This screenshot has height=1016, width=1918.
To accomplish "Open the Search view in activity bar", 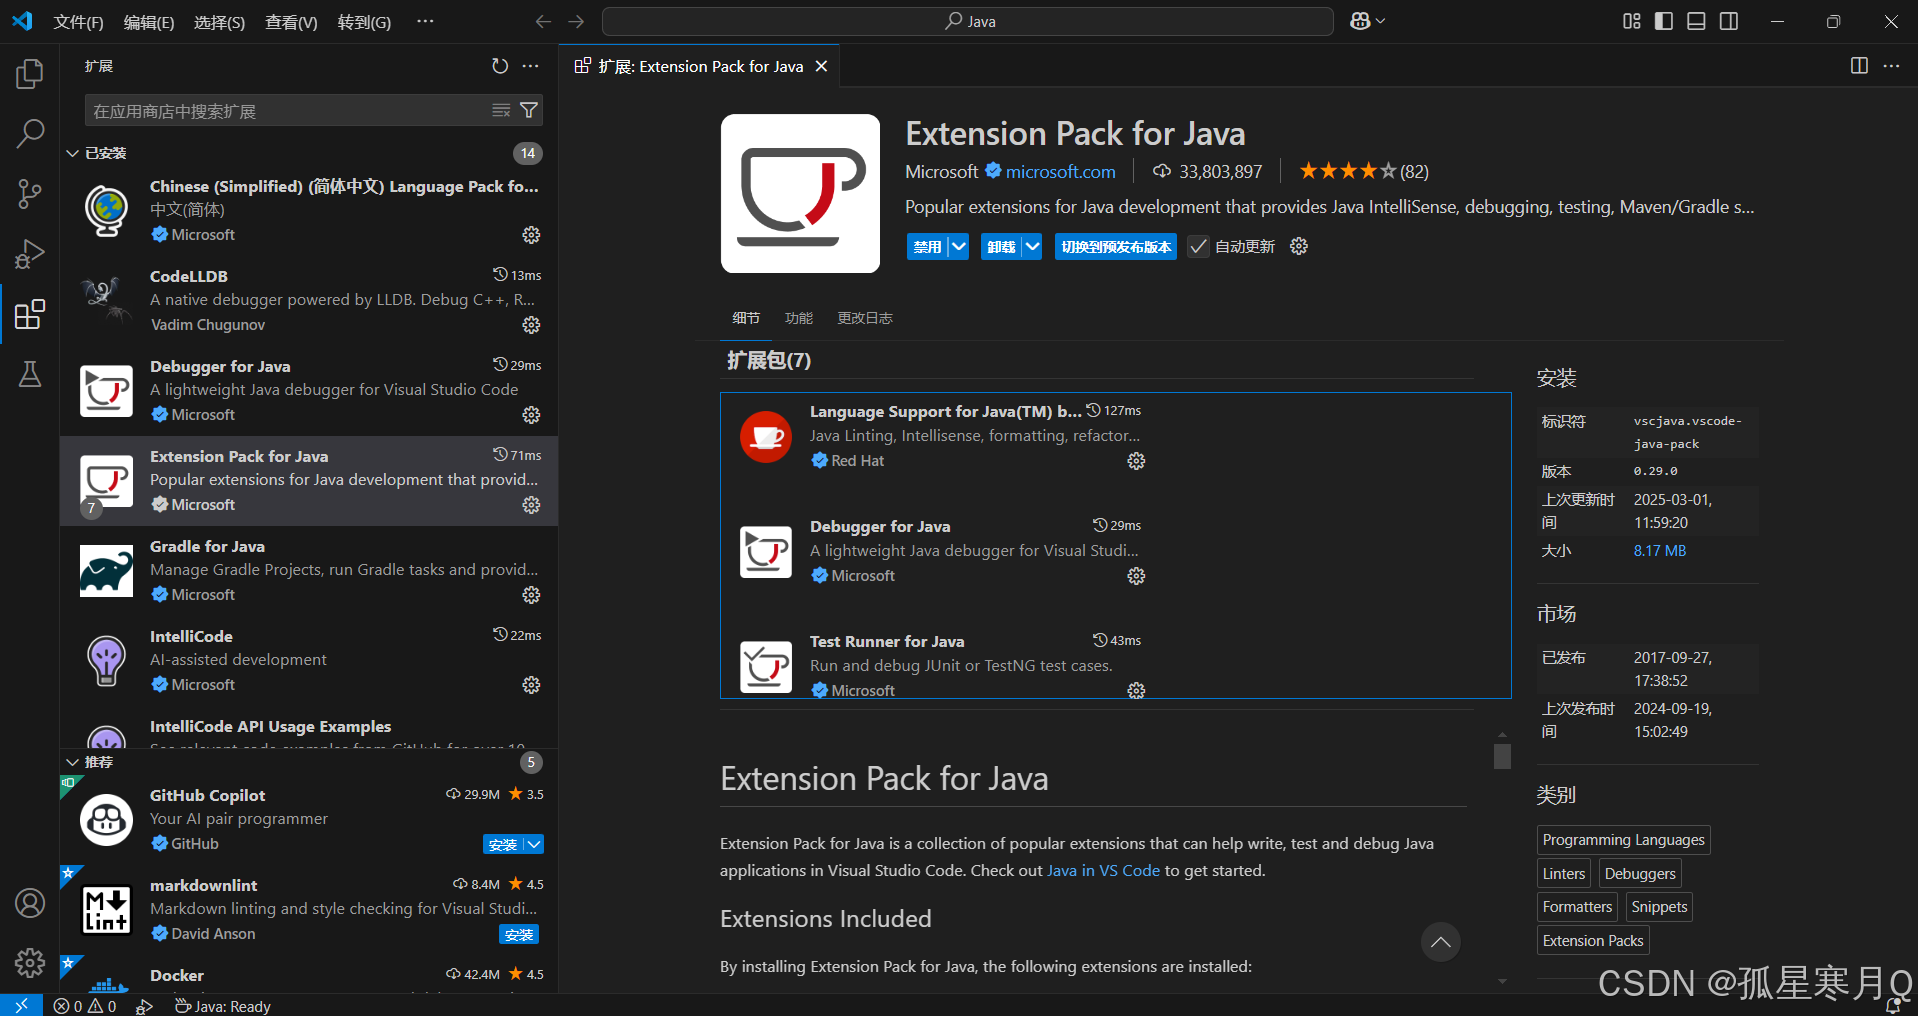I will pos(30,133).
